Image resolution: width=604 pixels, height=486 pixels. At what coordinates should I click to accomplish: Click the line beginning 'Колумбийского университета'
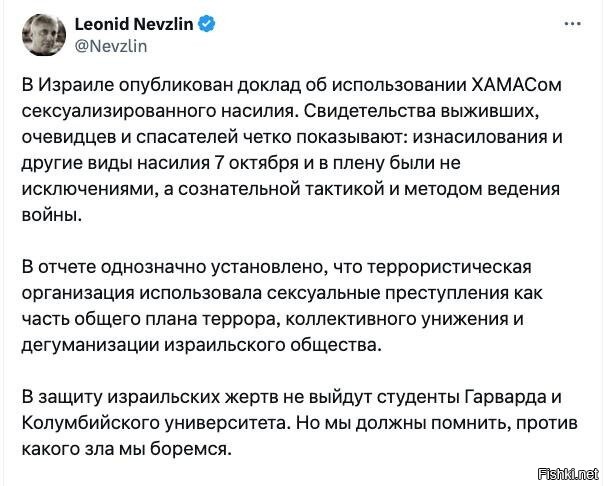pos(300,423)
